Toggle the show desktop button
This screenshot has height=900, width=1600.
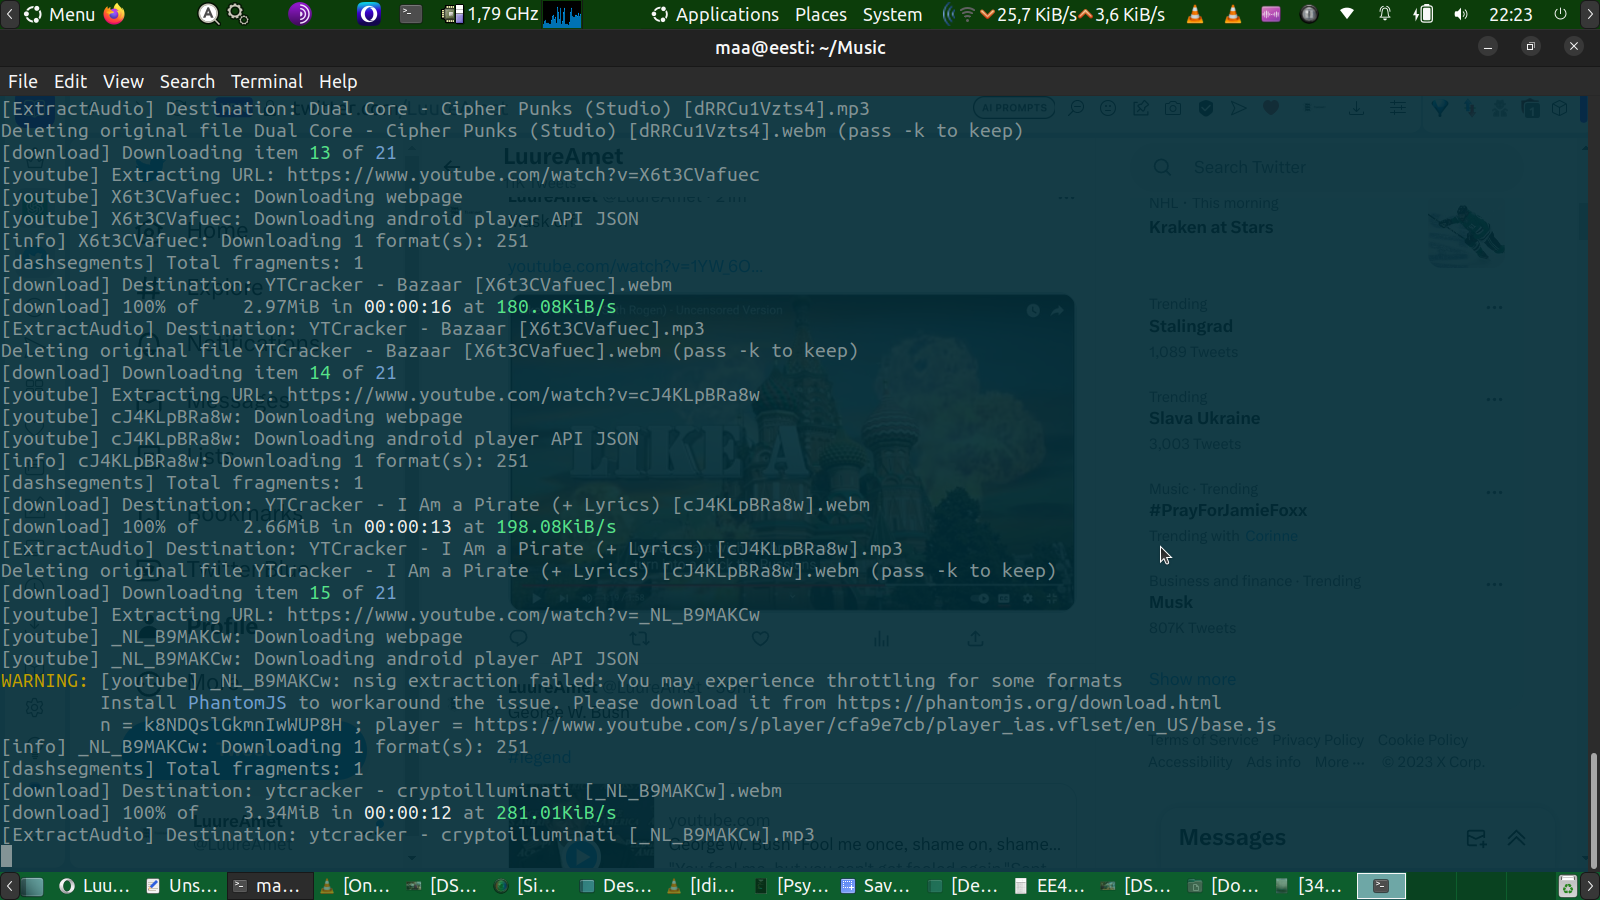[33, 886]
